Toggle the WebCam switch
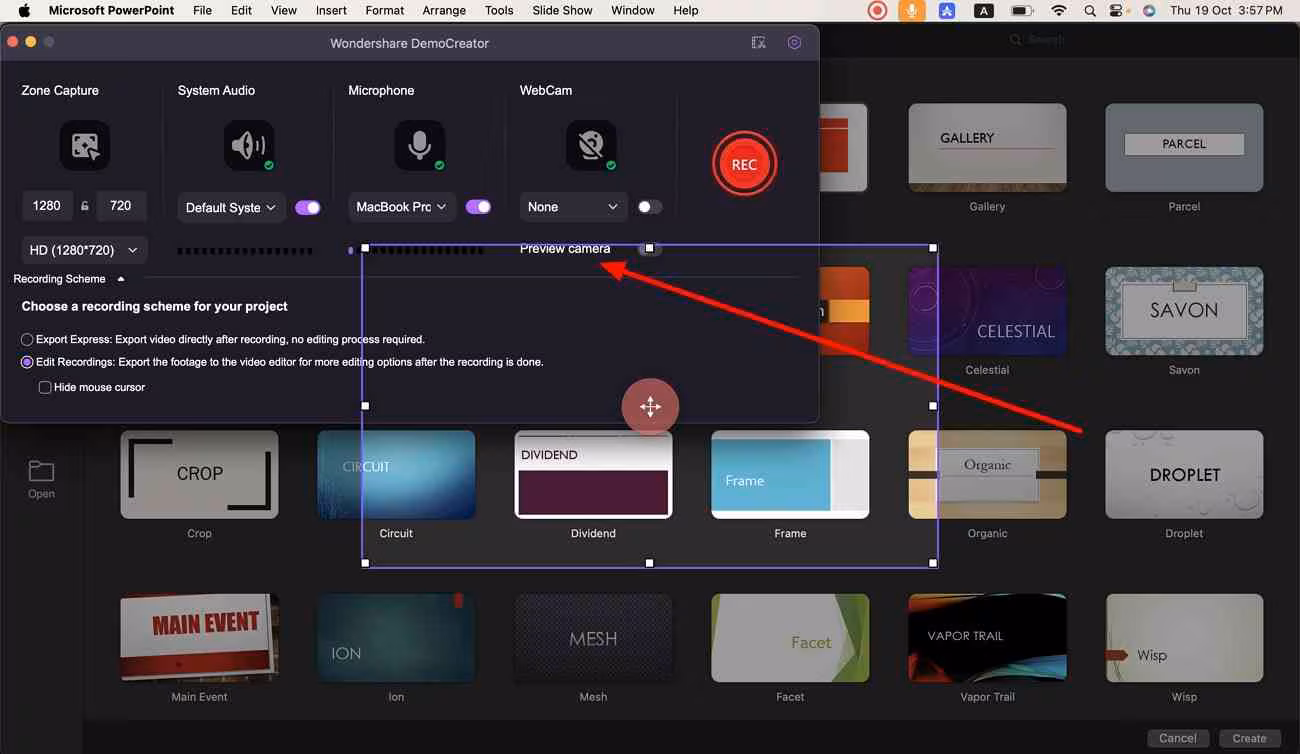 click(x=650, y=207)
